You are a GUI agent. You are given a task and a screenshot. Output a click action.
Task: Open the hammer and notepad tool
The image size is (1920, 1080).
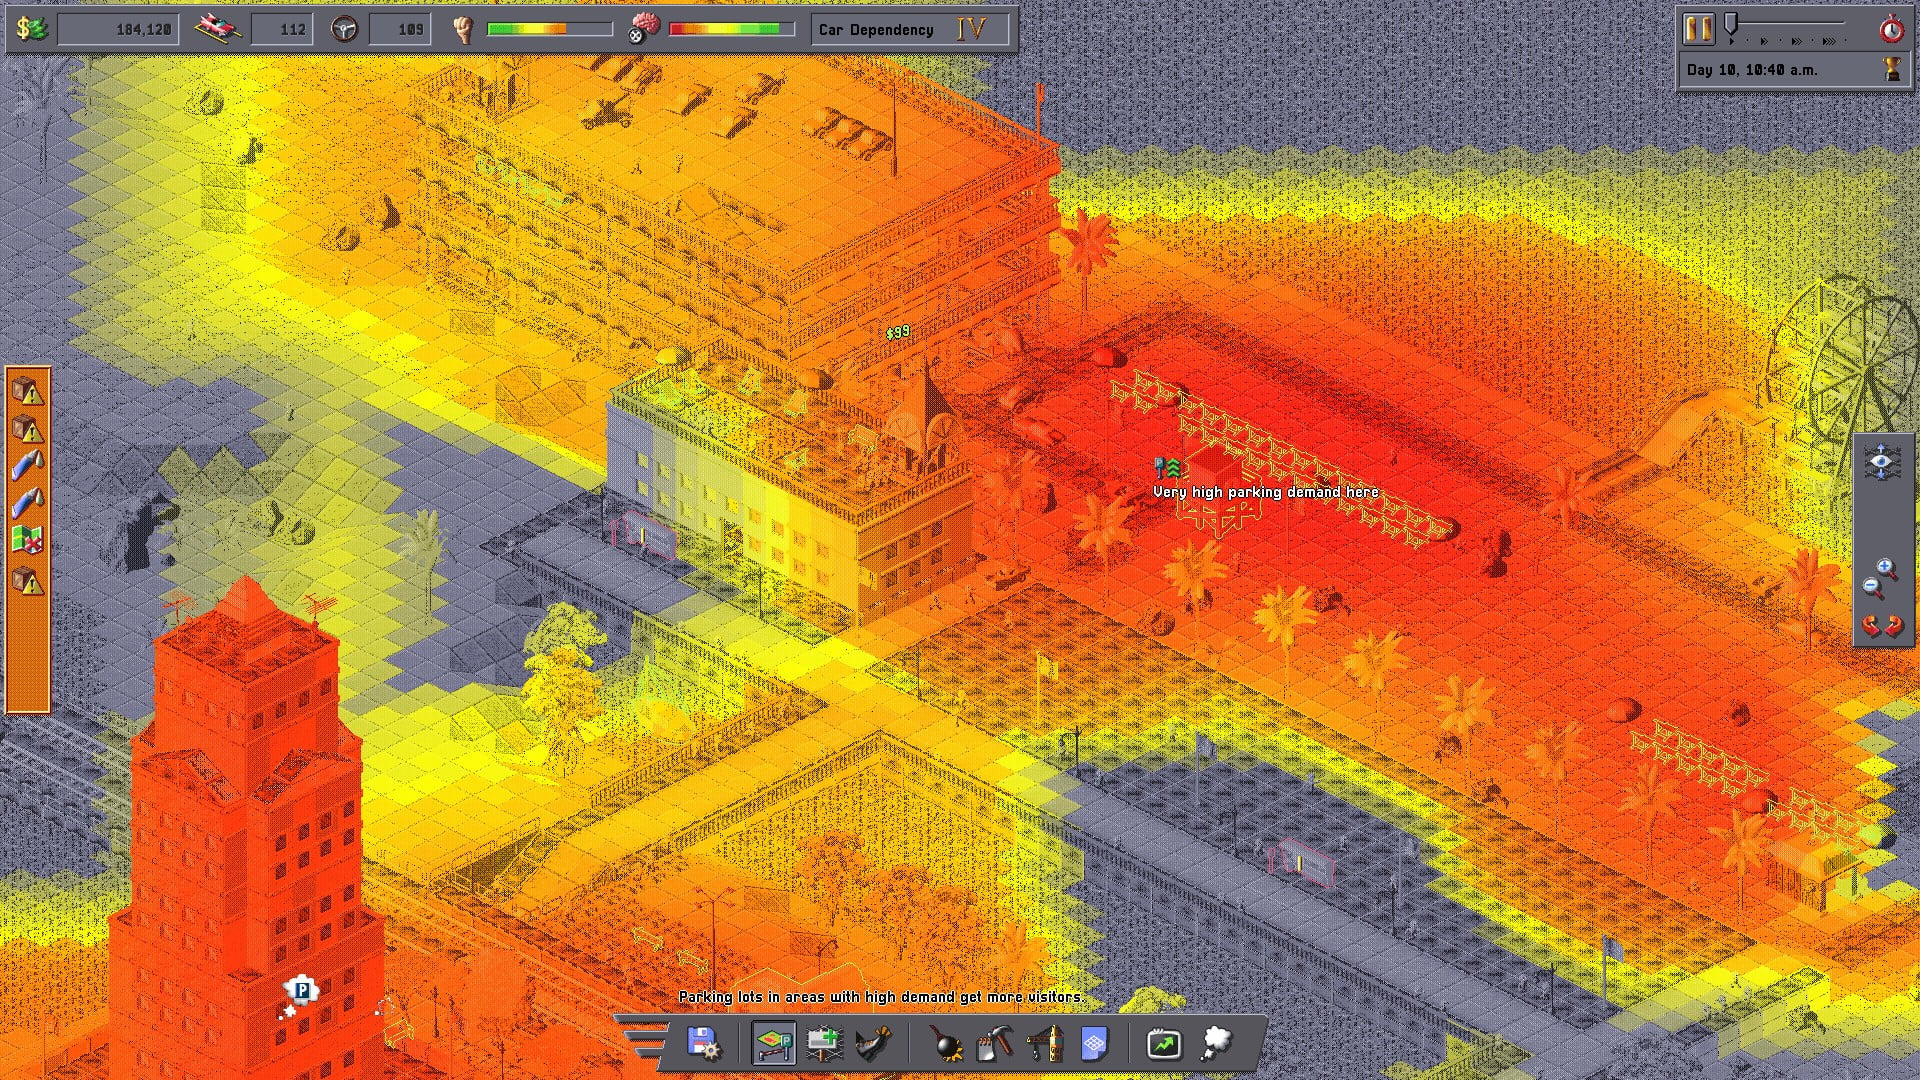coord(996,1043)
